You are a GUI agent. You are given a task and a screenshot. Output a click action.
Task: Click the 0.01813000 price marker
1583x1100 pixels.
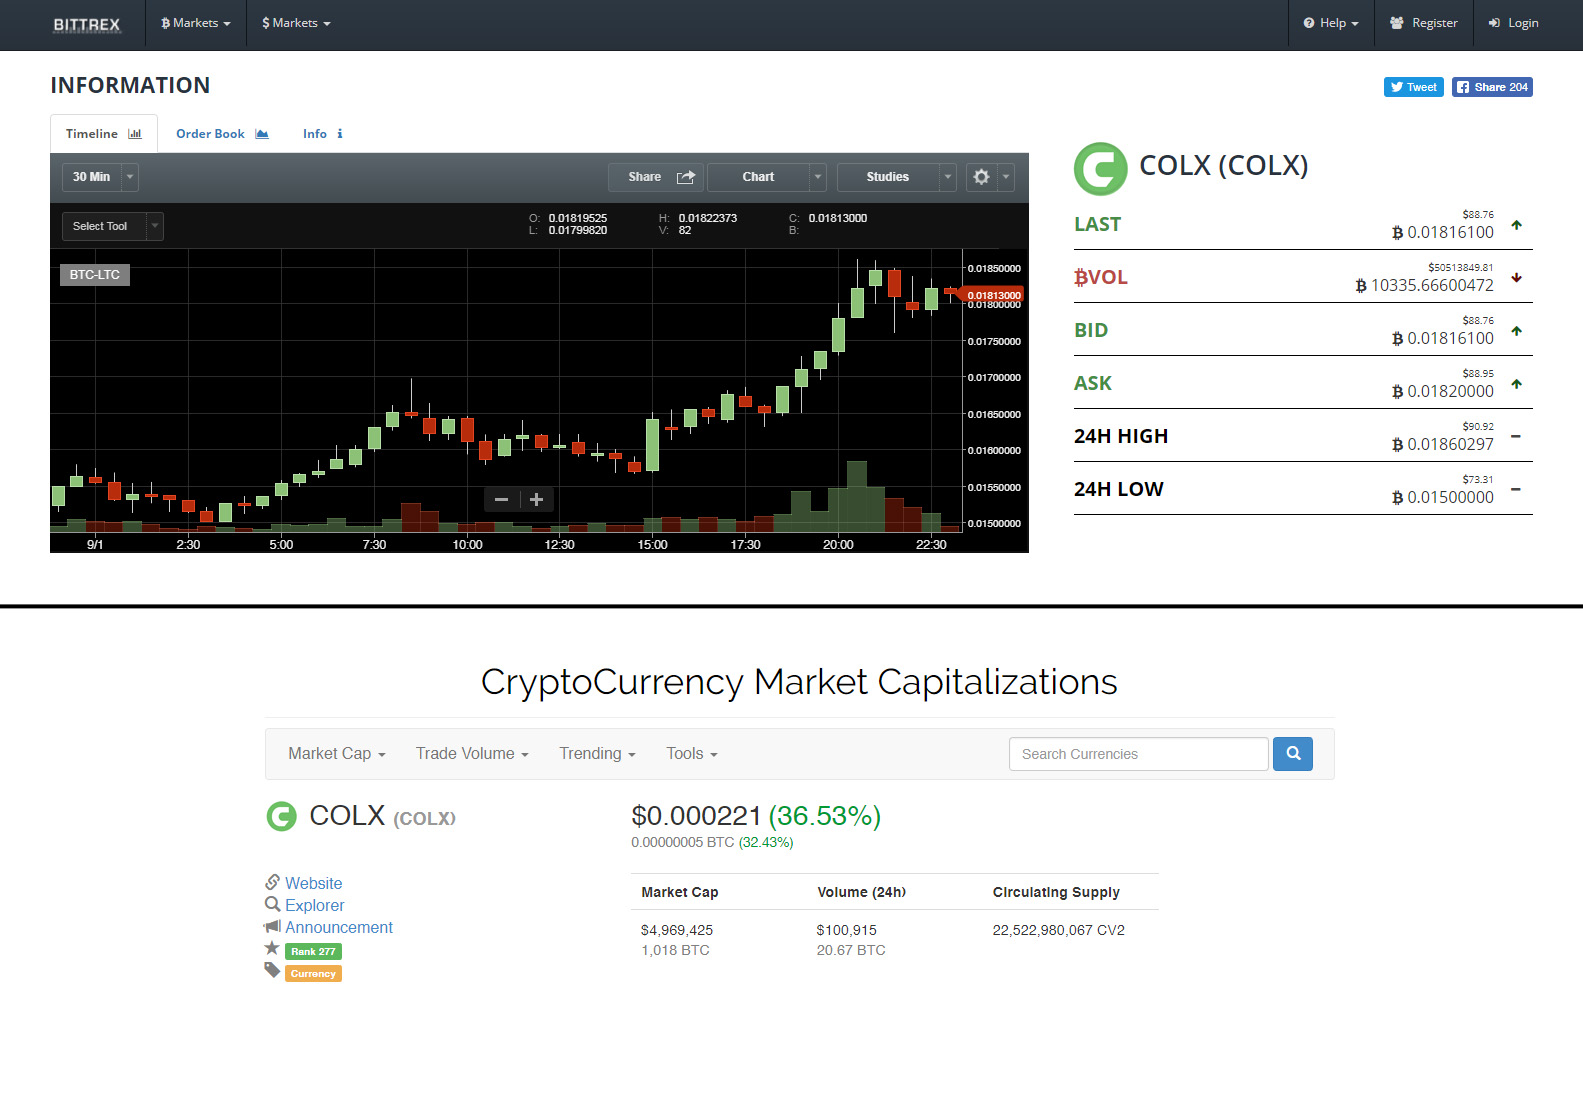point(994,295)
